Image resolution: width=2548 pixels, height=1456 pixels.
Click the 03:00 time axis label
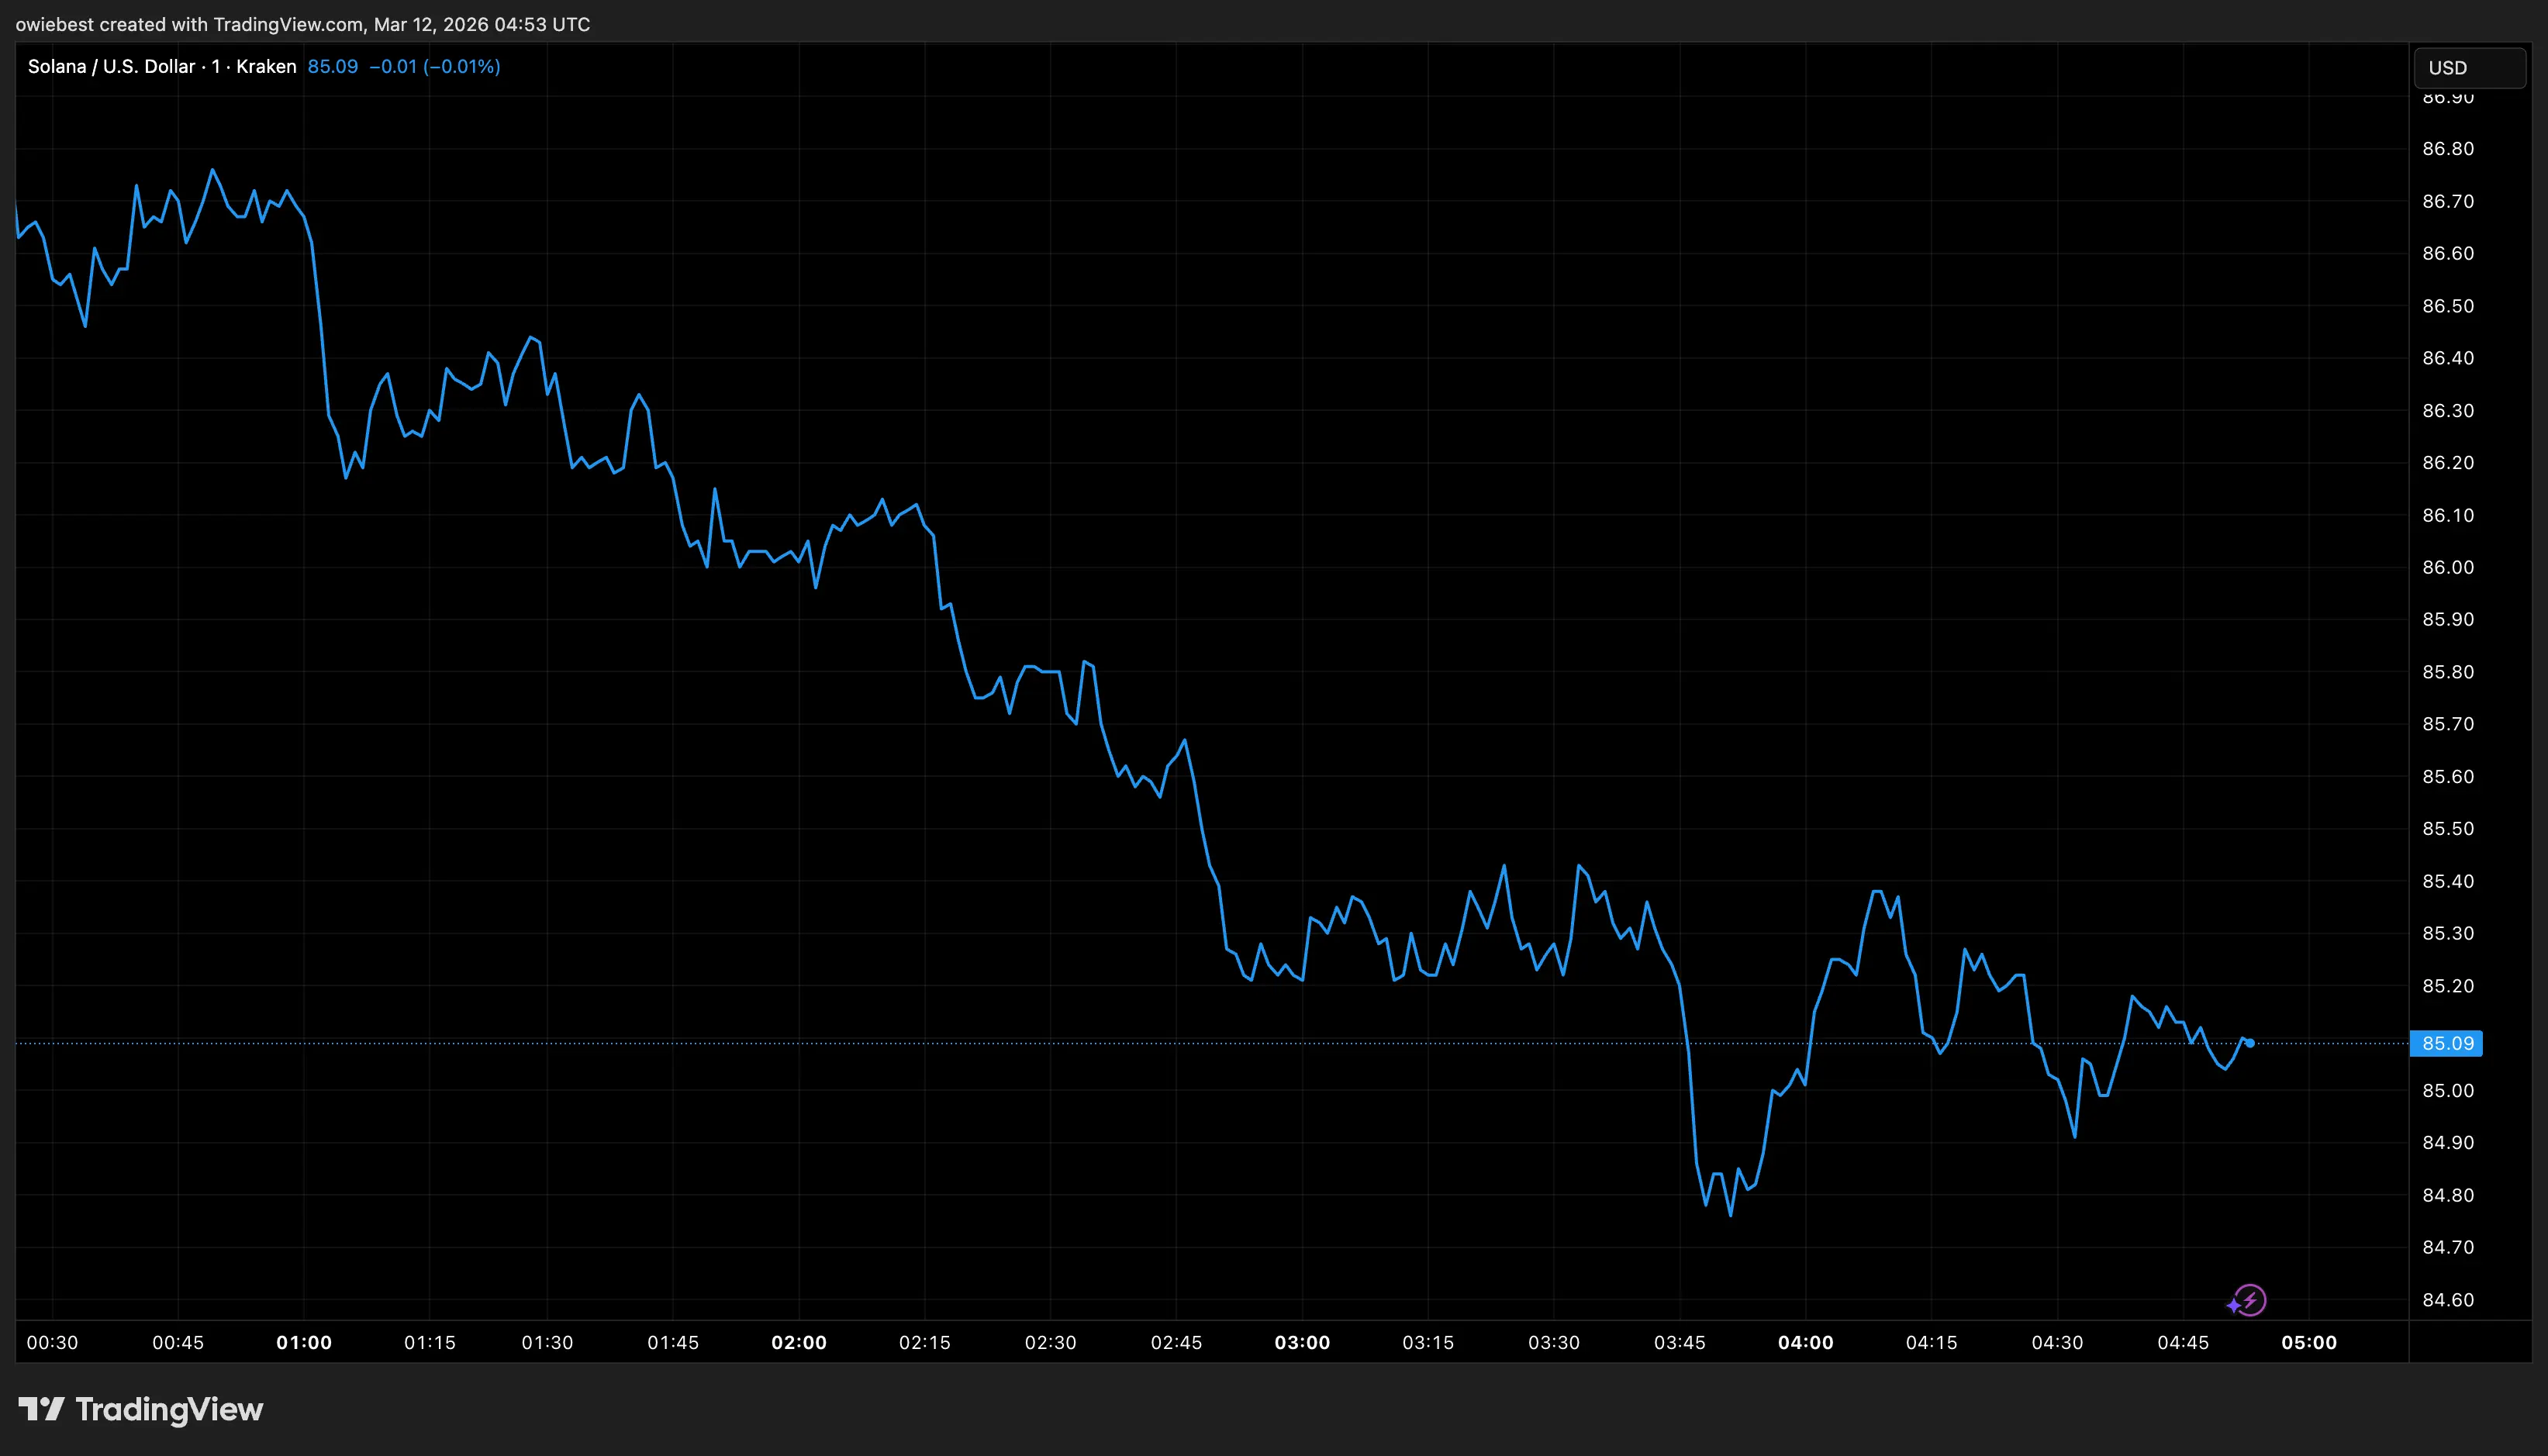[x=1302, y=1342]
